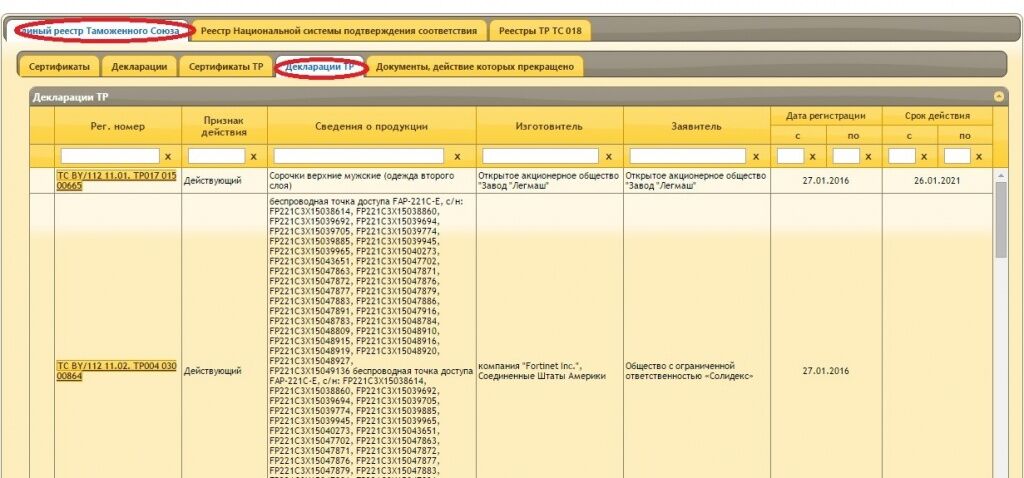Select the expiry date 26.01.2021 cell

[x=937, y=181]
